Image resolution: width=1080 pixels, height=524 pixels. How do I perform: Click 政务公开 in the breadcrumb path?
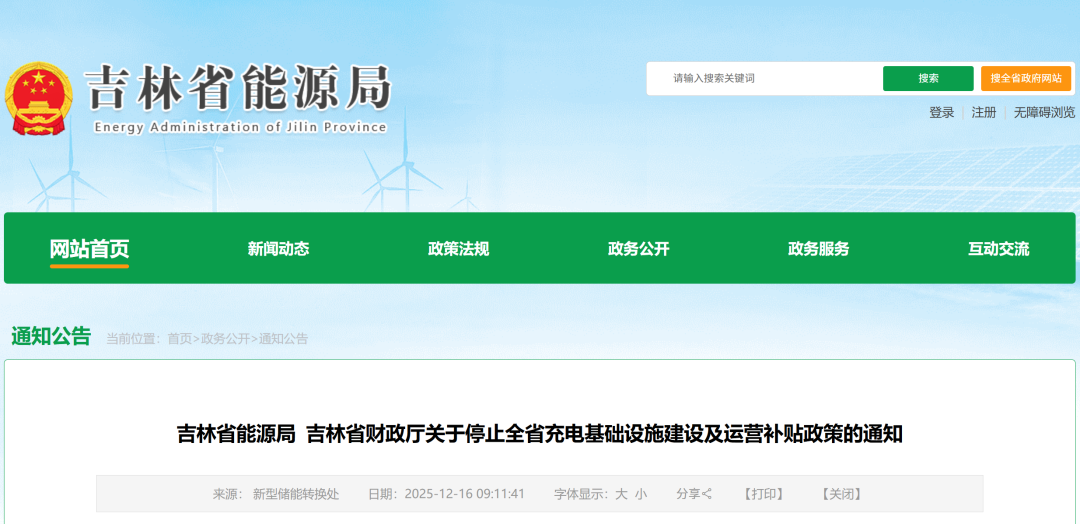point(225,339)
